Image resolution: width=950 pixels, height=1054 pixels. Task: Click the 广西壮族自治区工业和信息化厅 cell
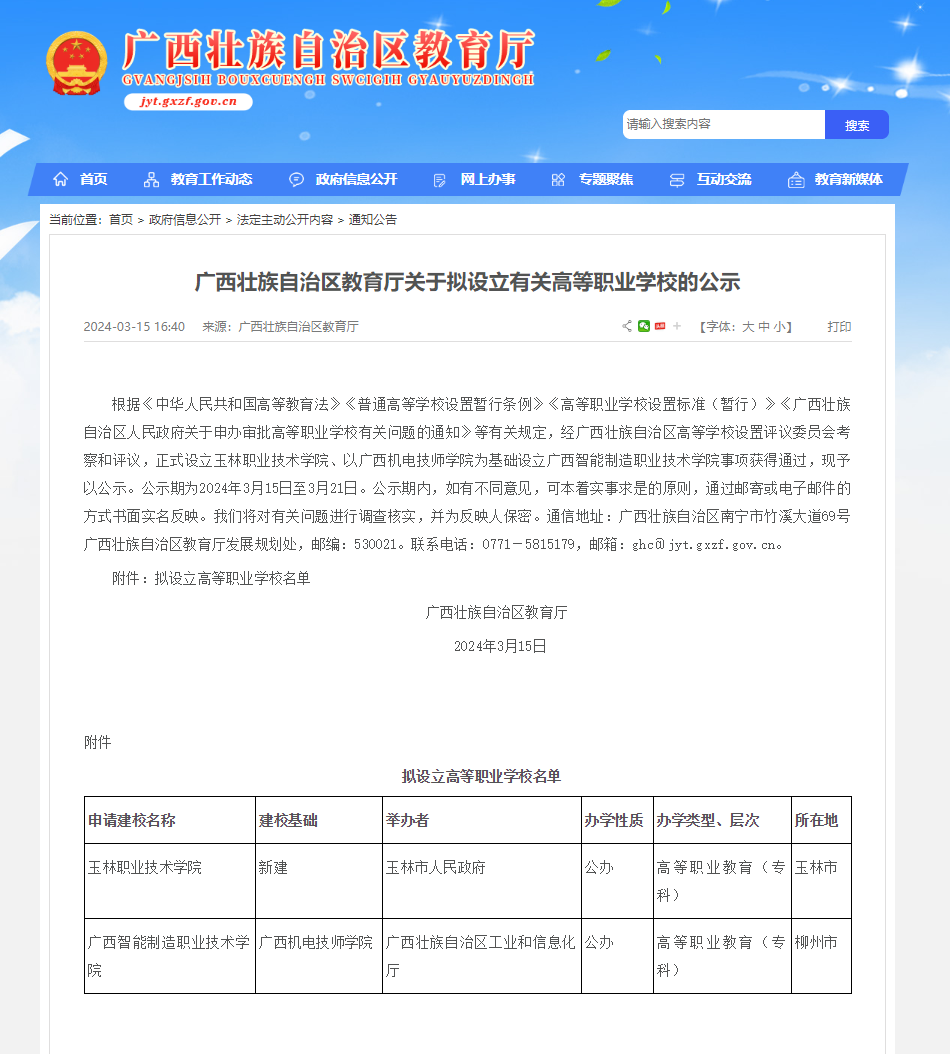pos(481,956)
